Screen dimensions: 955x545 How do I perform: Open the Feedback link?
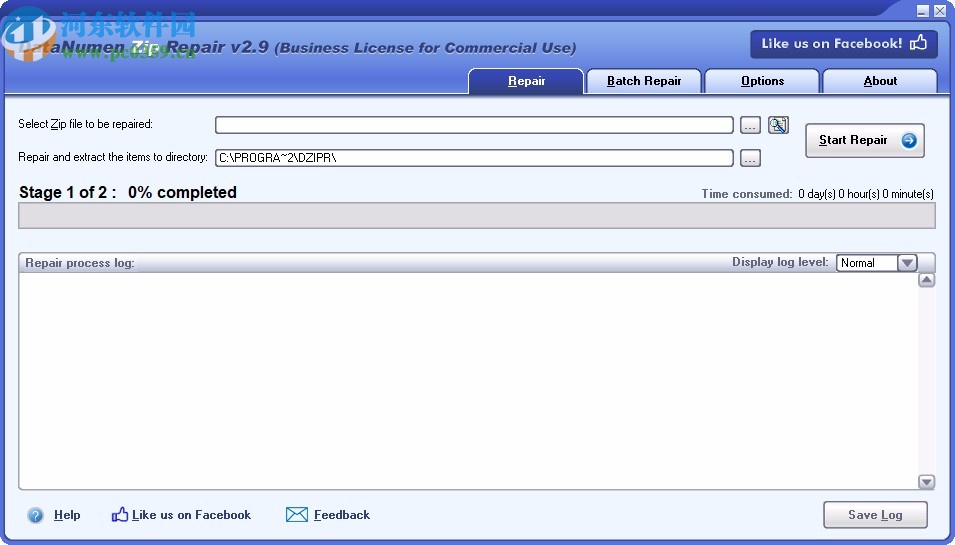point(342,515)
